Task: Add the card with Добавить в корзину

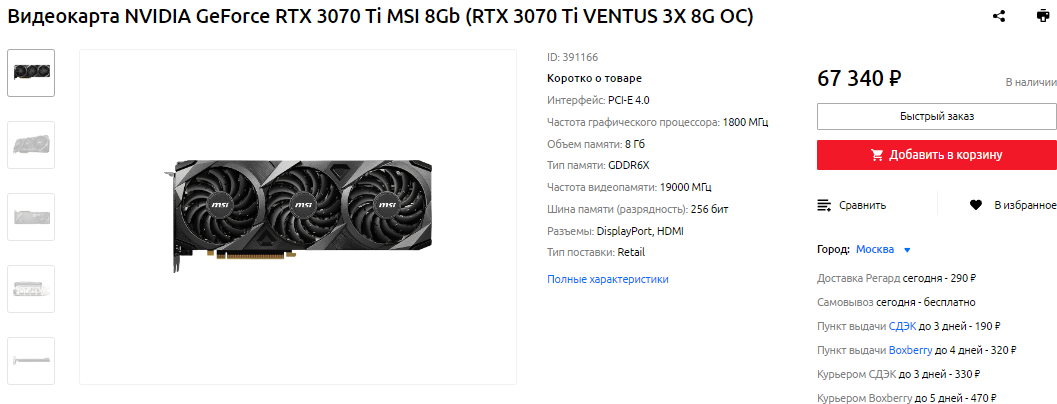Action: [937, 155]
